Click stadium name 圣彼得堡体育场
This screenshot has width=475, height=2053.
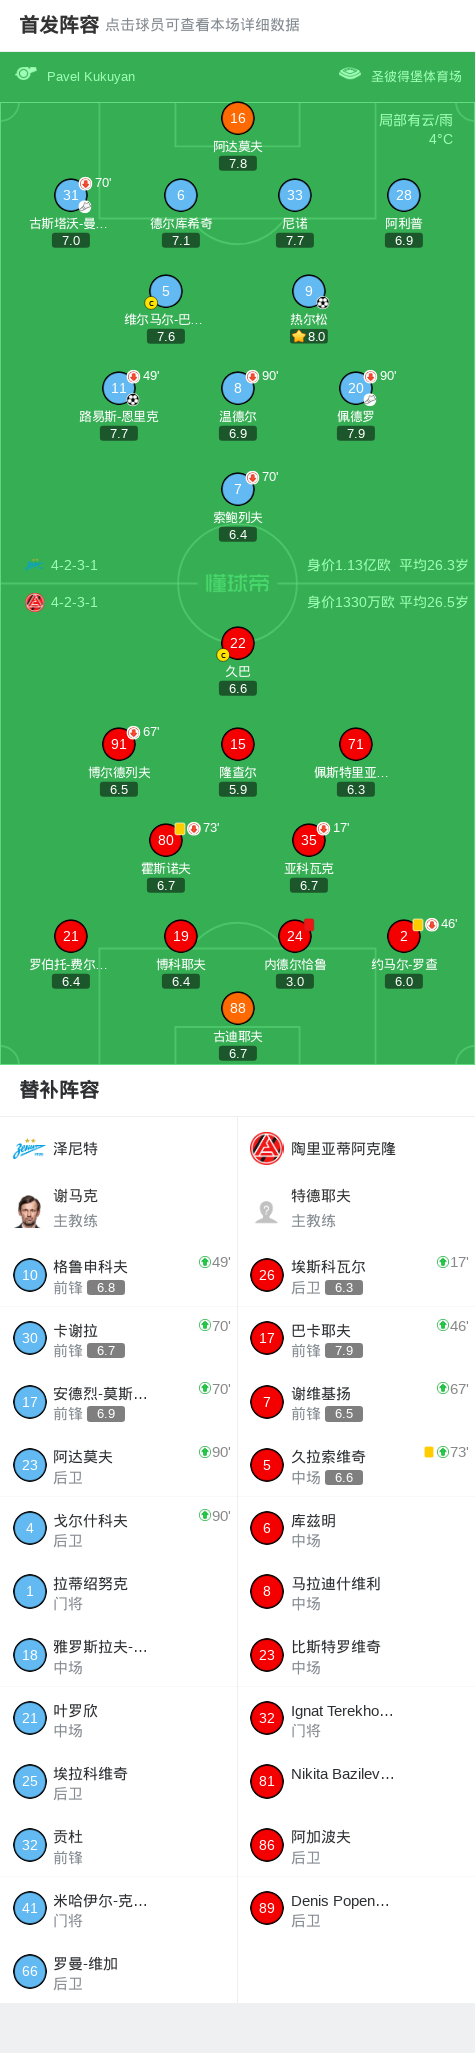point(416,76)
